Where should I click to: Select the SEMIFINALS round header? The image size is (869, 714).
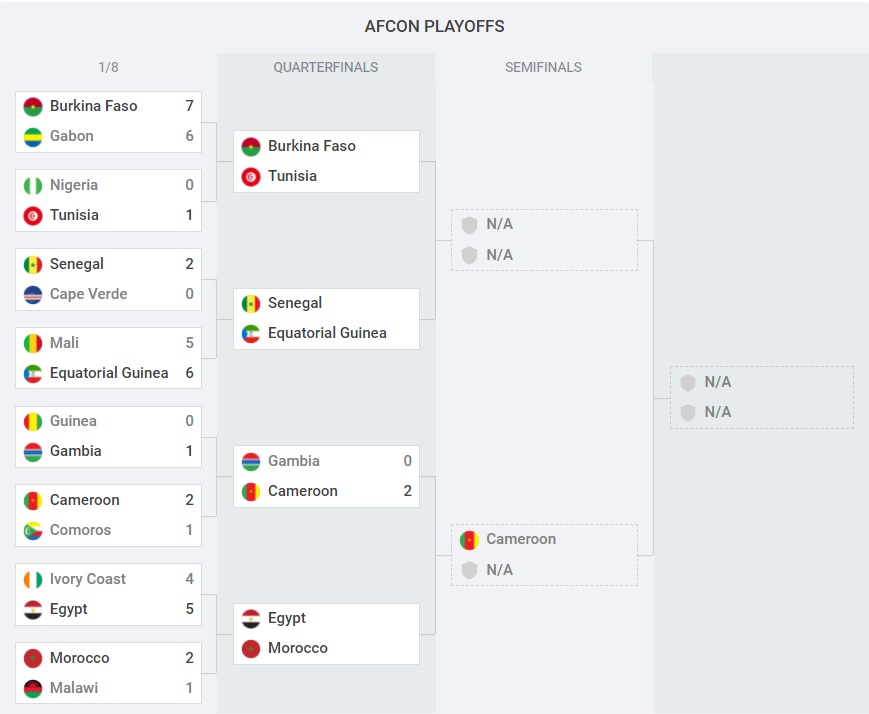coord(543,68)
